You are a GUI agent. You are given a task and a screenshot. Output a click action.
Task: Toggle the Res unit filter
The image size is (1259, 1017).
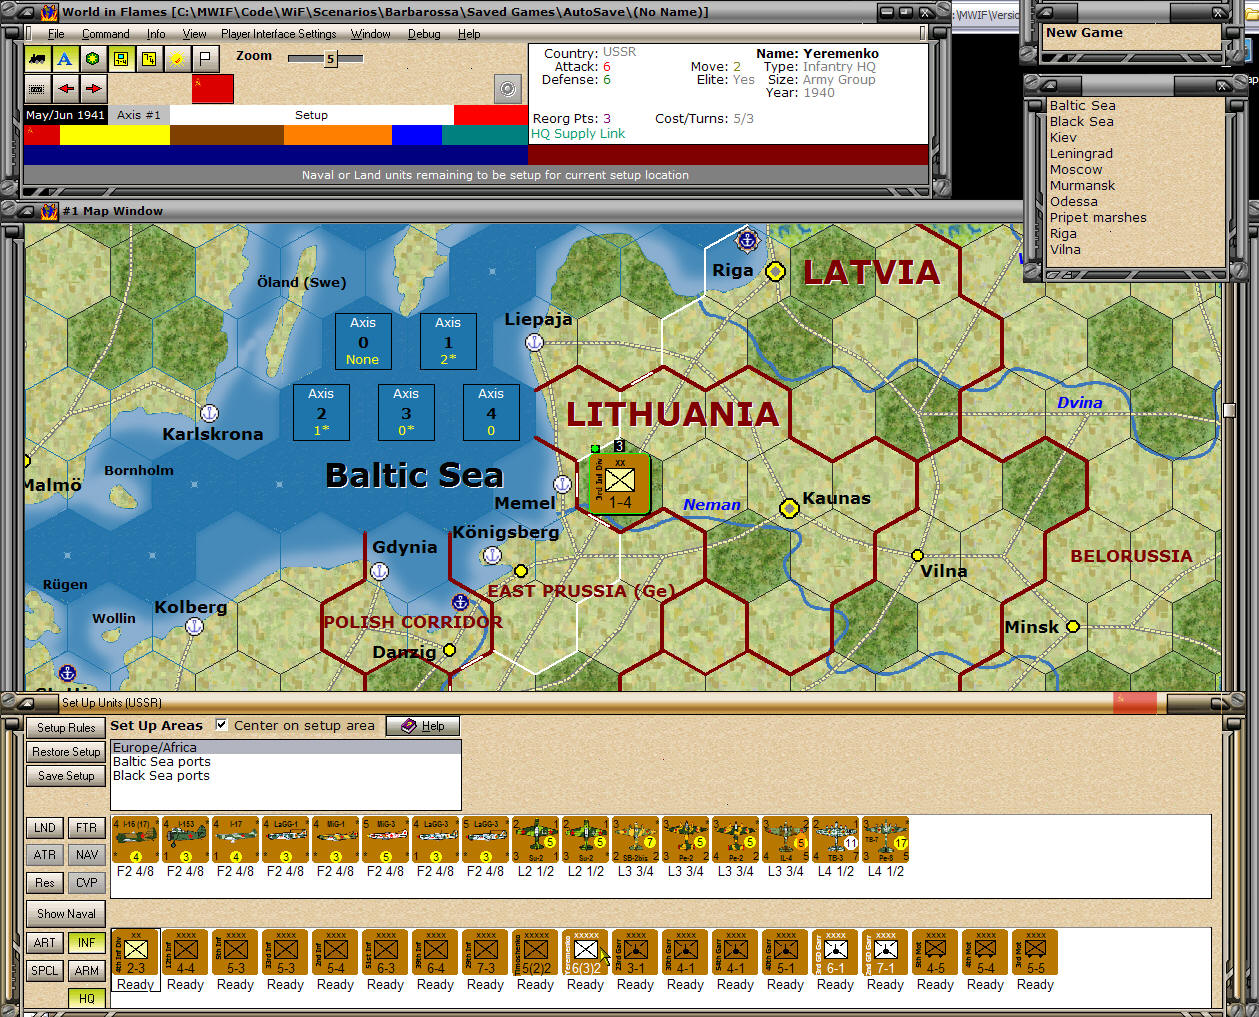coord(45,883)
